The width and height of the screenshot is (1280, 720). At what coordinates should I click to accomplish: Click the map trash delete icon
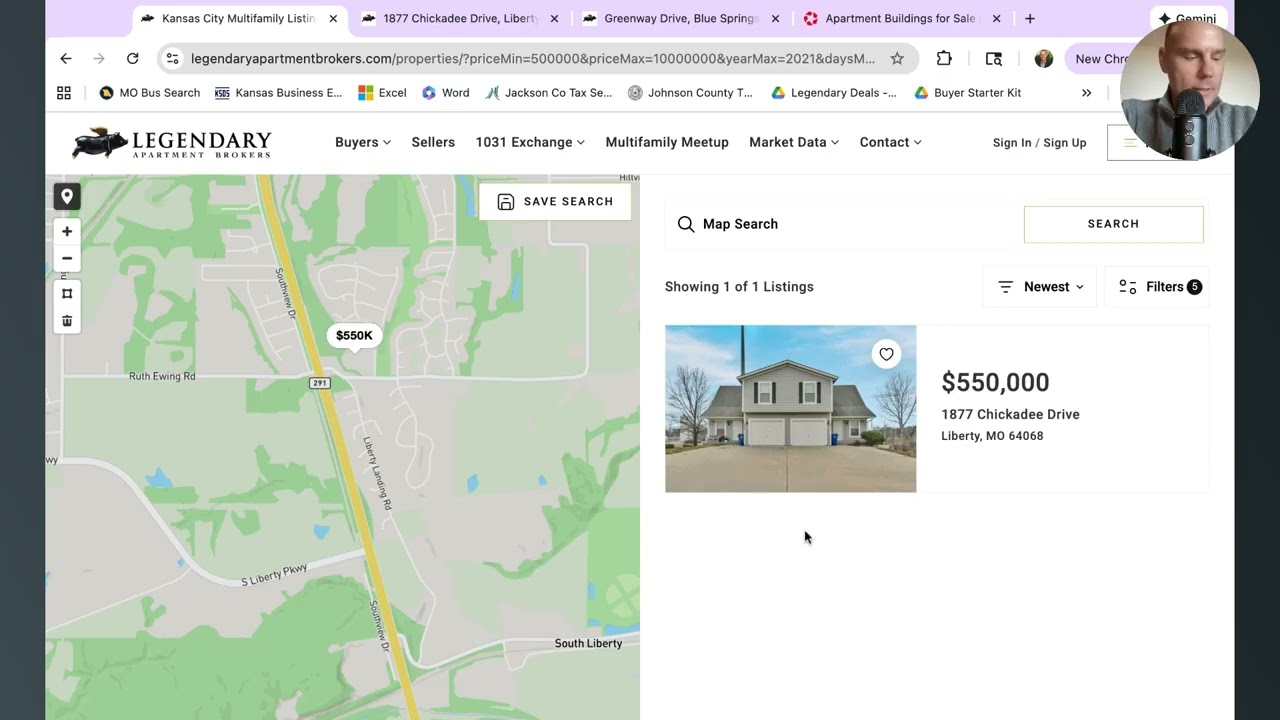click(x=67, y=321)
